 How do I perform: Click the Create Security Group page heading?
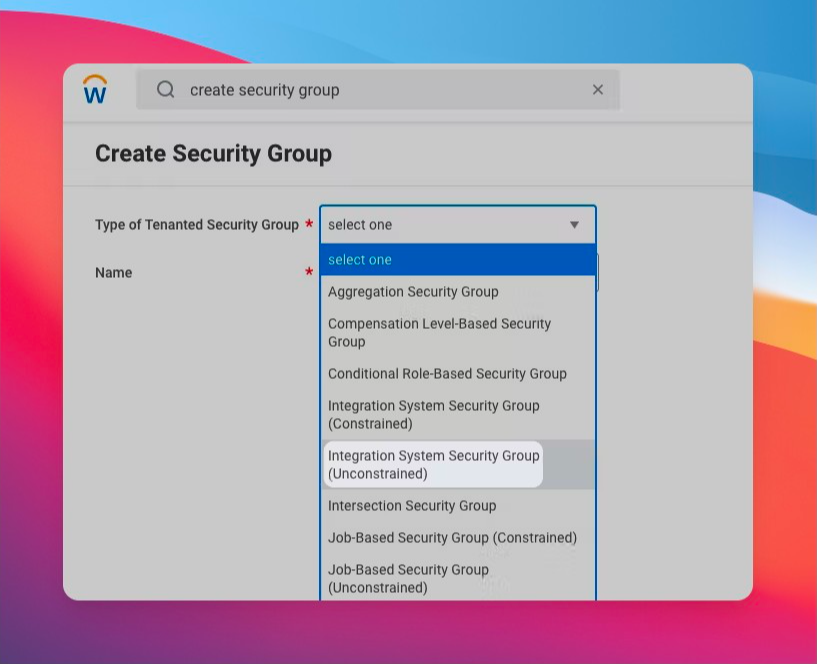(213, 154)
